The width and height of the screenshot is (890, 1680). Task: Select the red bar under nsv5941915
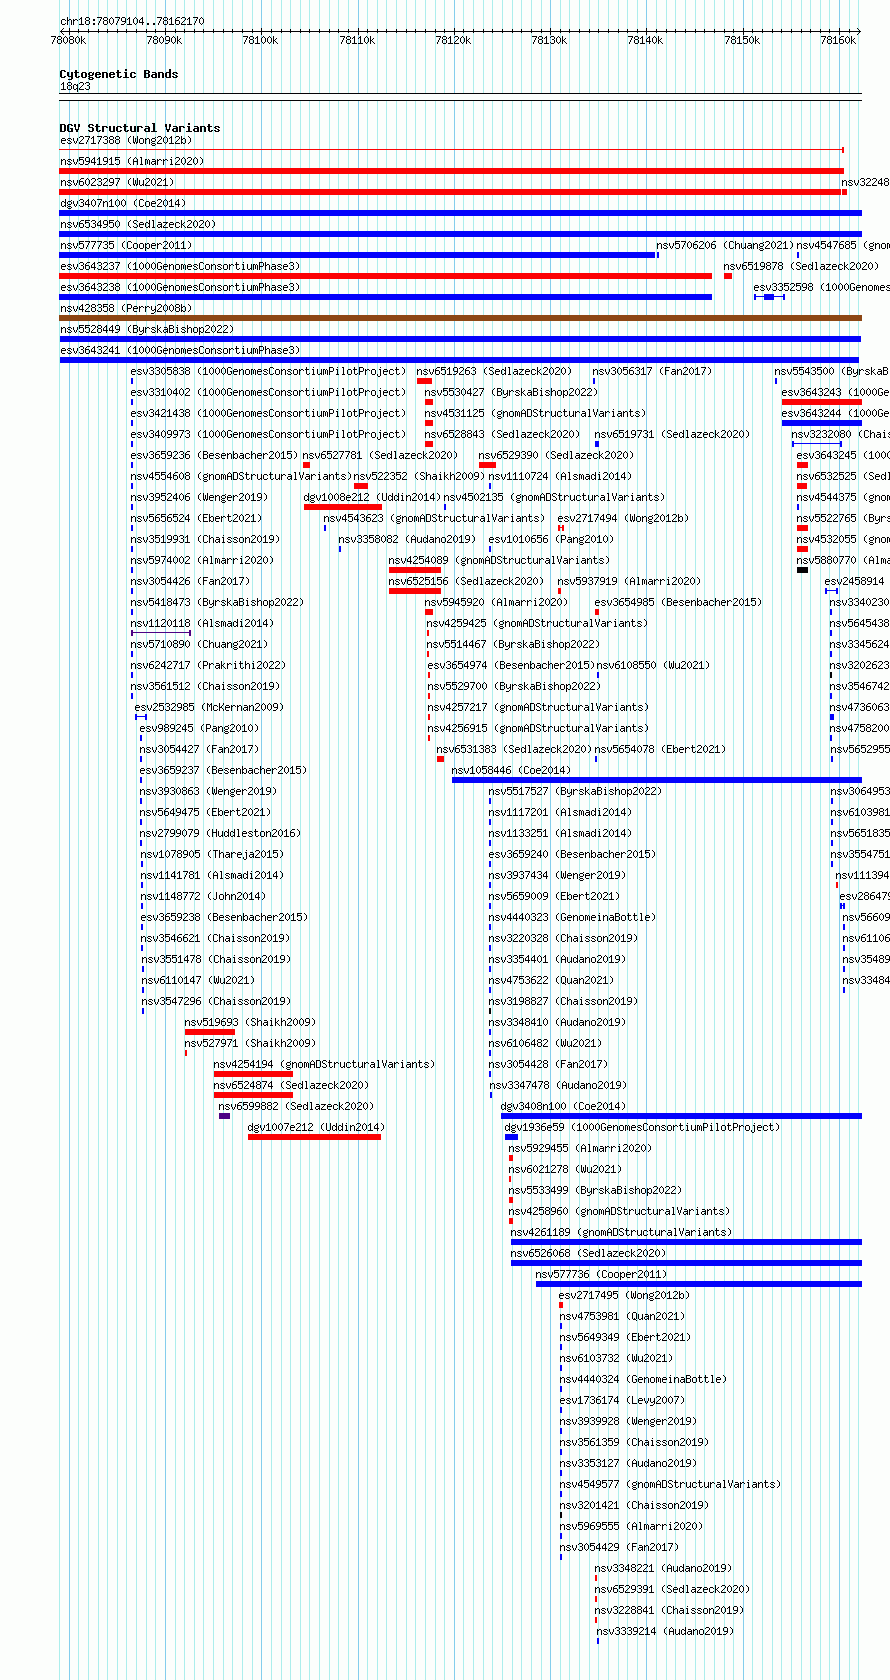pos(451,171)
